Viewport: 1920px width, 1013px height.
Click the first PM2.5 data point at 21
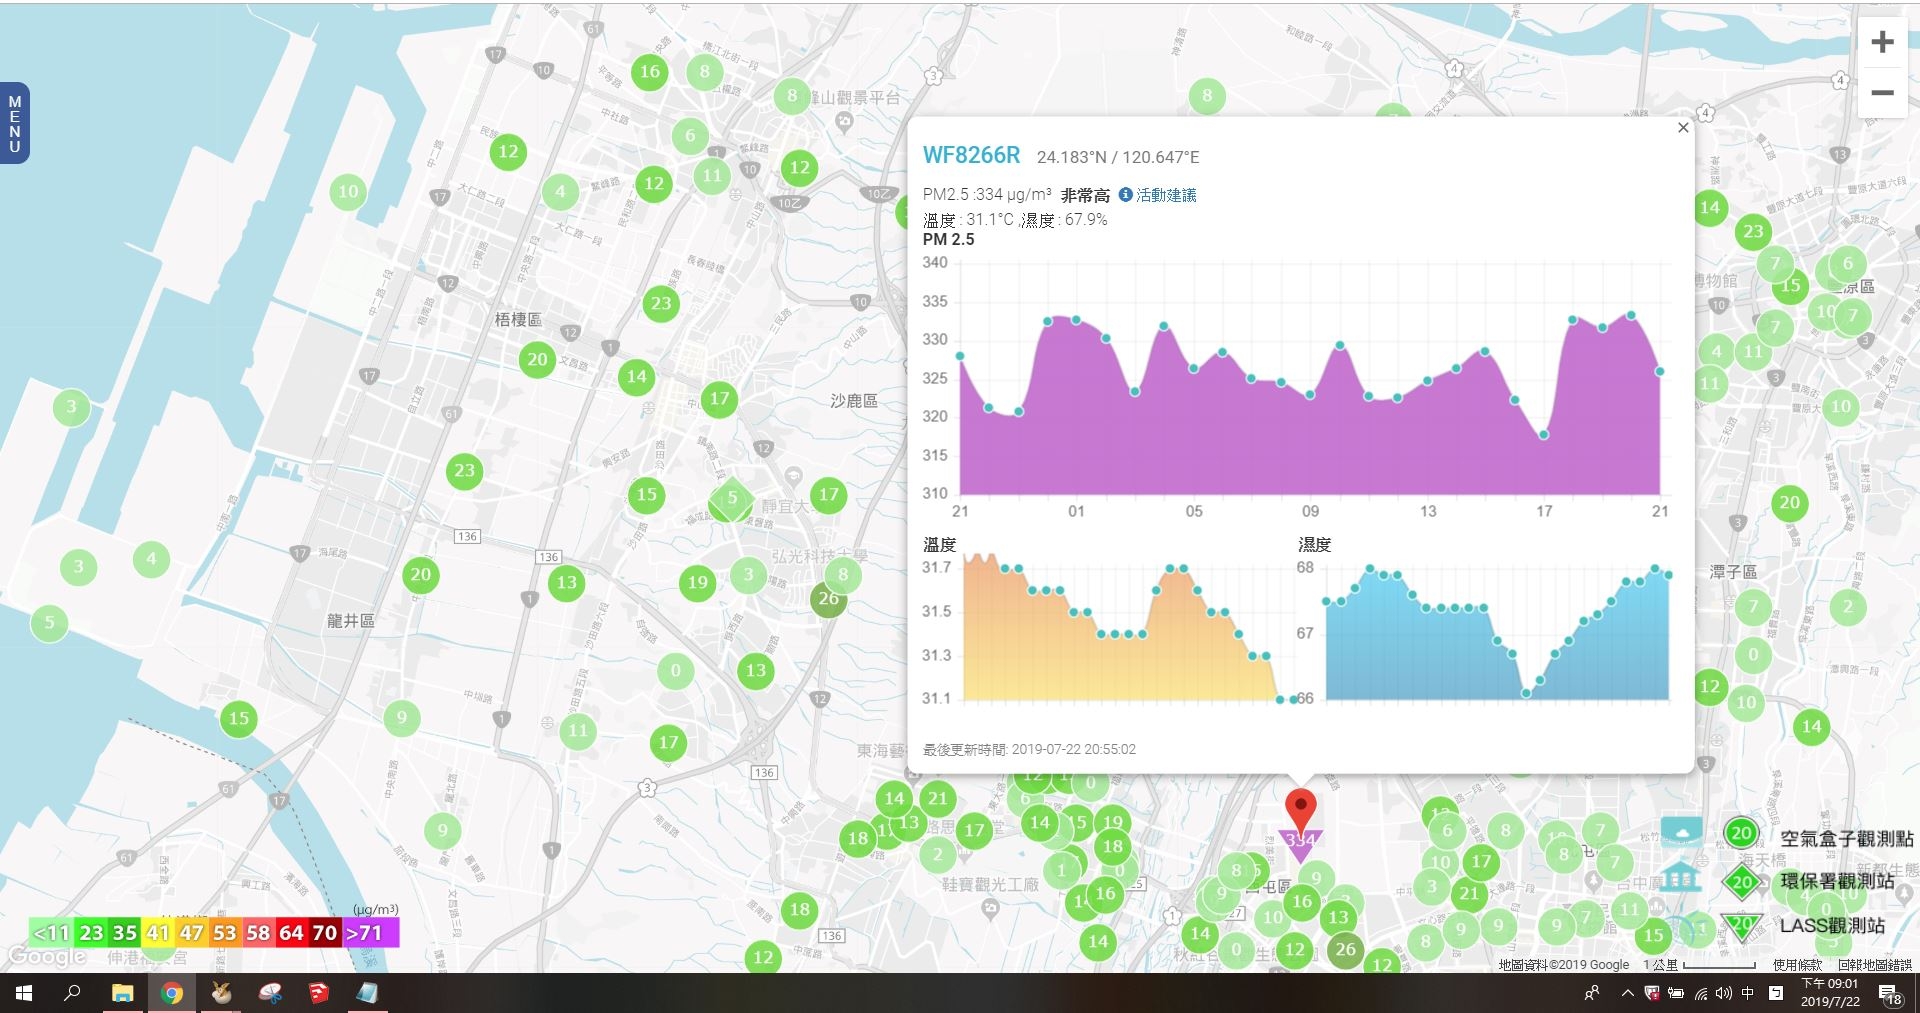[960, 356]
